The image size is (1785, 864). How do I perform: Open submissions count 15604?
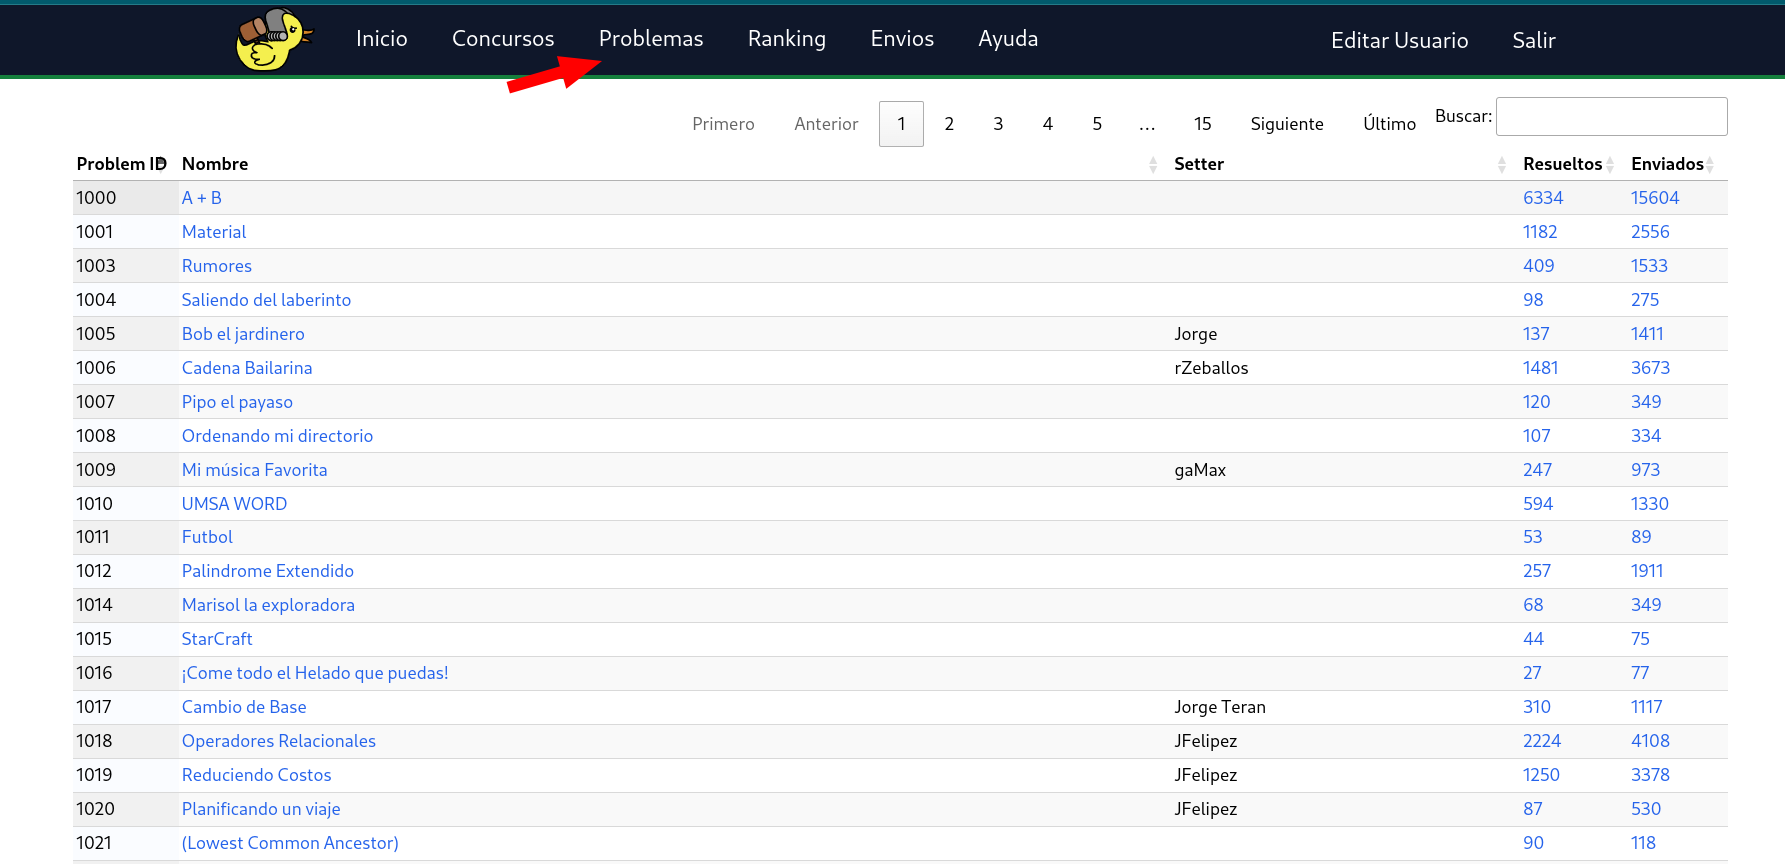(x=1655, y=198)
